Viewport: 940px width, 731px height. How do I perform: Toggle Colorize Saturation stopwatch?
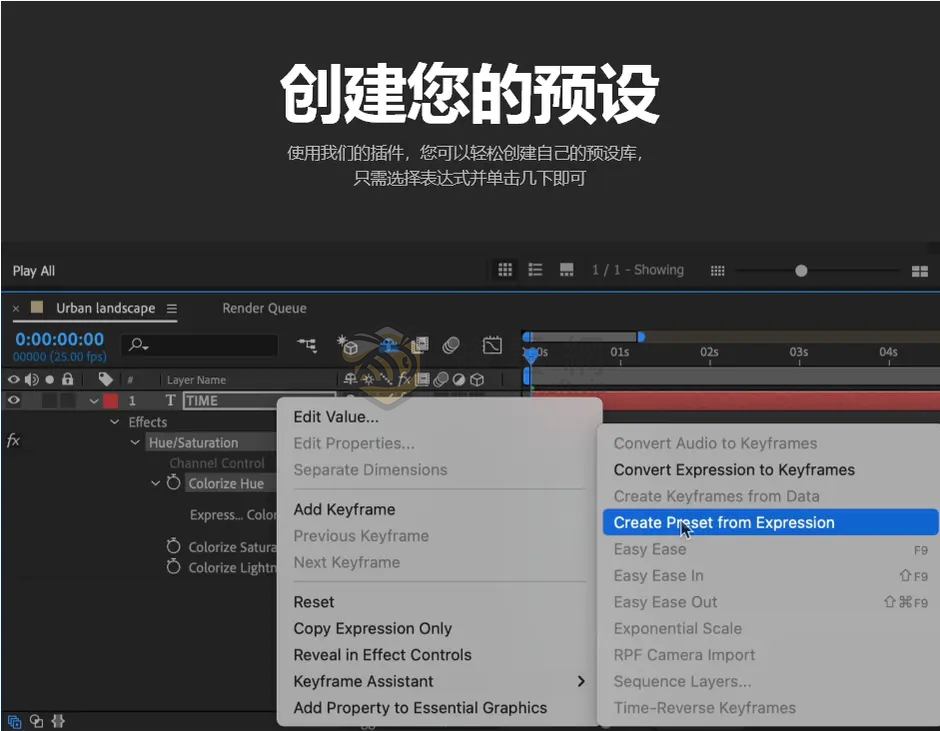(173, 546)
